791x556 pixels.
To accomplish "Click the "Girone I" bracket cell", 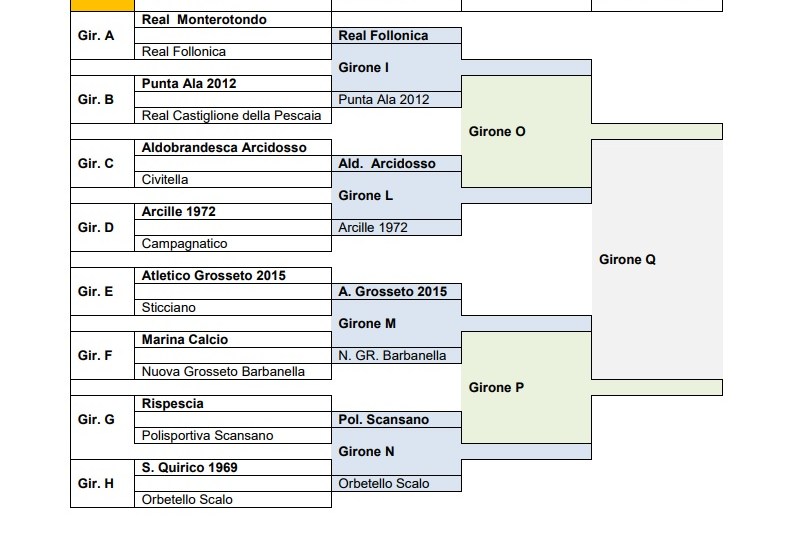I will [364, 68].
